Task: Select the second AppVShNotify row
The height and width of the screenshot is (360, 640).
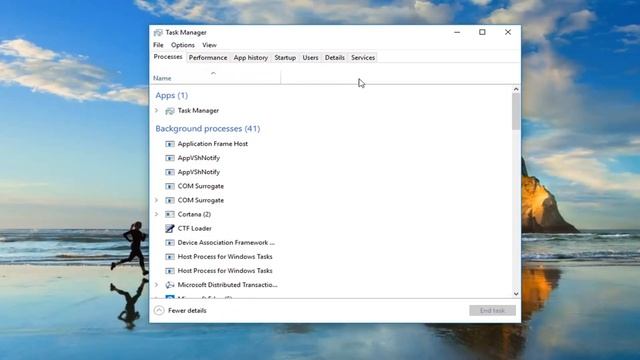Action: [331, 172]
